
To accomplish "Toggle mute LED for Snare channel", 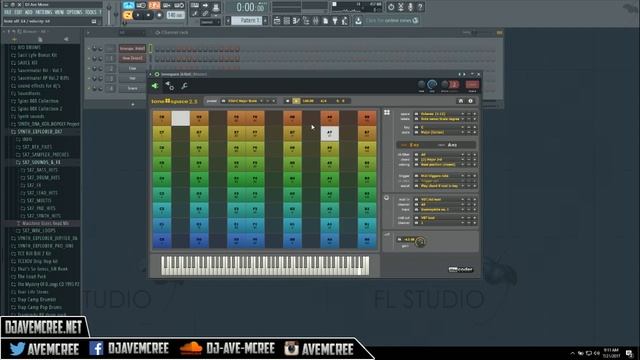I will [x=89, y=88].
